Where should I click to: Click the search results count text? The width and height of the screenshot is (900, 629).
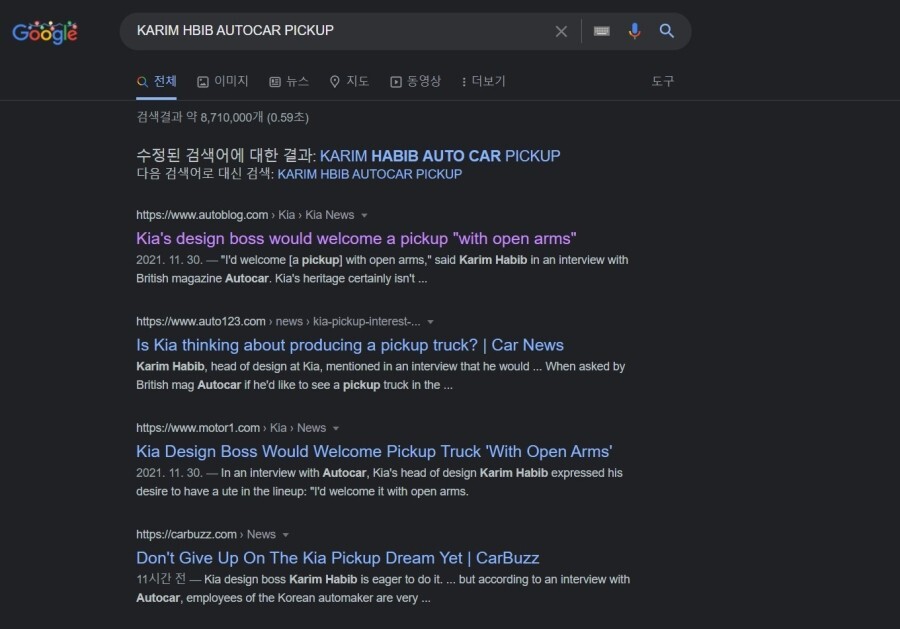pyautogui.click(x=223, y=117)
